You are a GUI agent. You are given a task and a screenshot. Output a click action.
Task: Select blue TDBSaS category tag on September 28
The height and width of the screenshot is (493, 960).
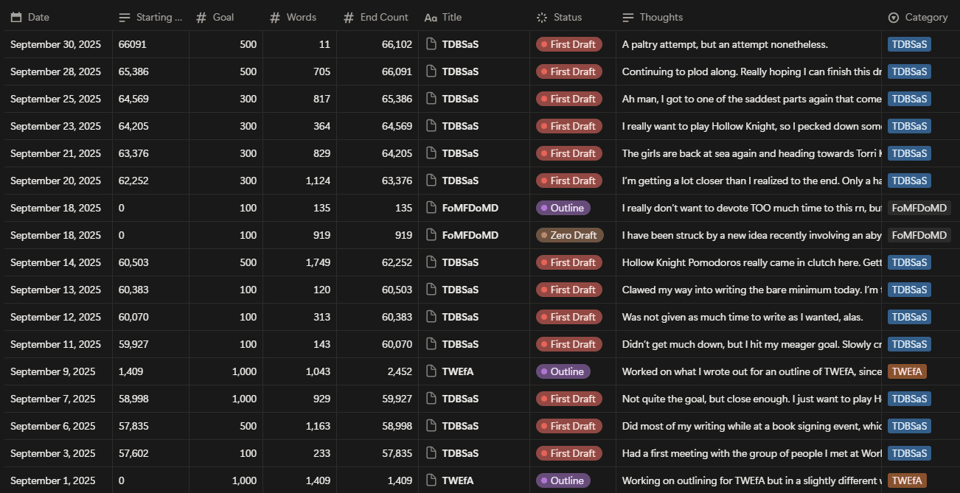pyautogui.click(x=909, y=71)
